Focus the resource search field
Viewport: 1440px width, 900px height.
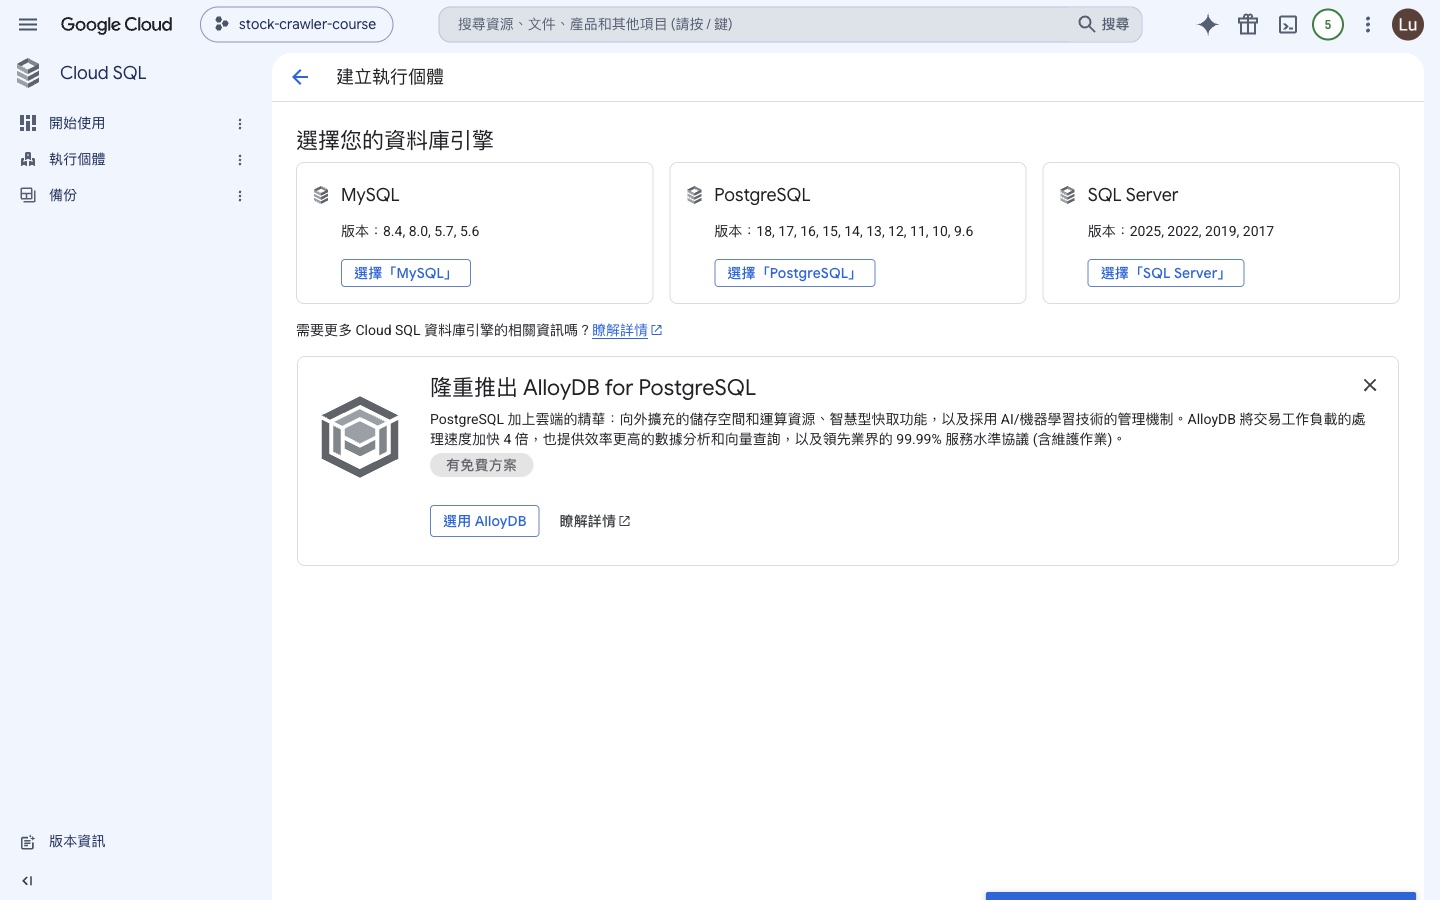[755, 25]
